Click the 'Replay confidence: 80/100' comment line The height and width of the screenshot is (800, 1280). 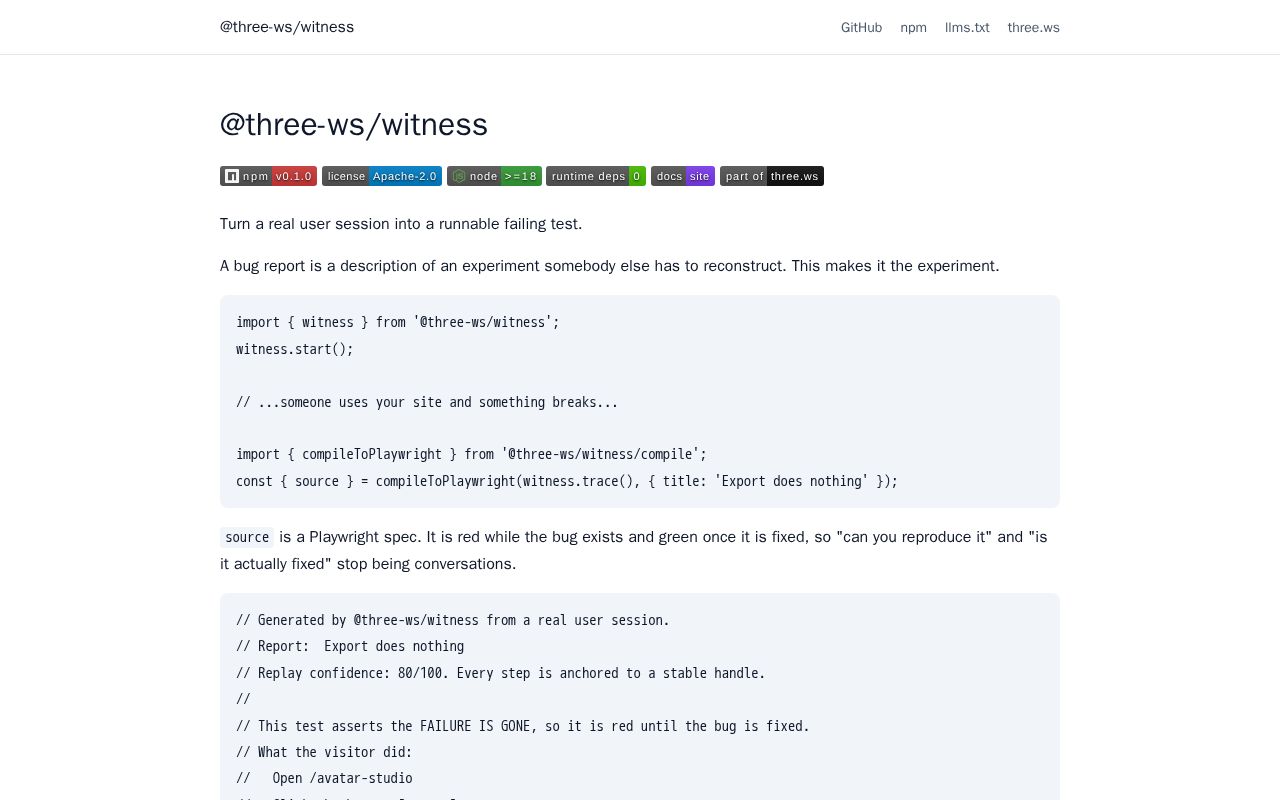[x=500, y=673]
